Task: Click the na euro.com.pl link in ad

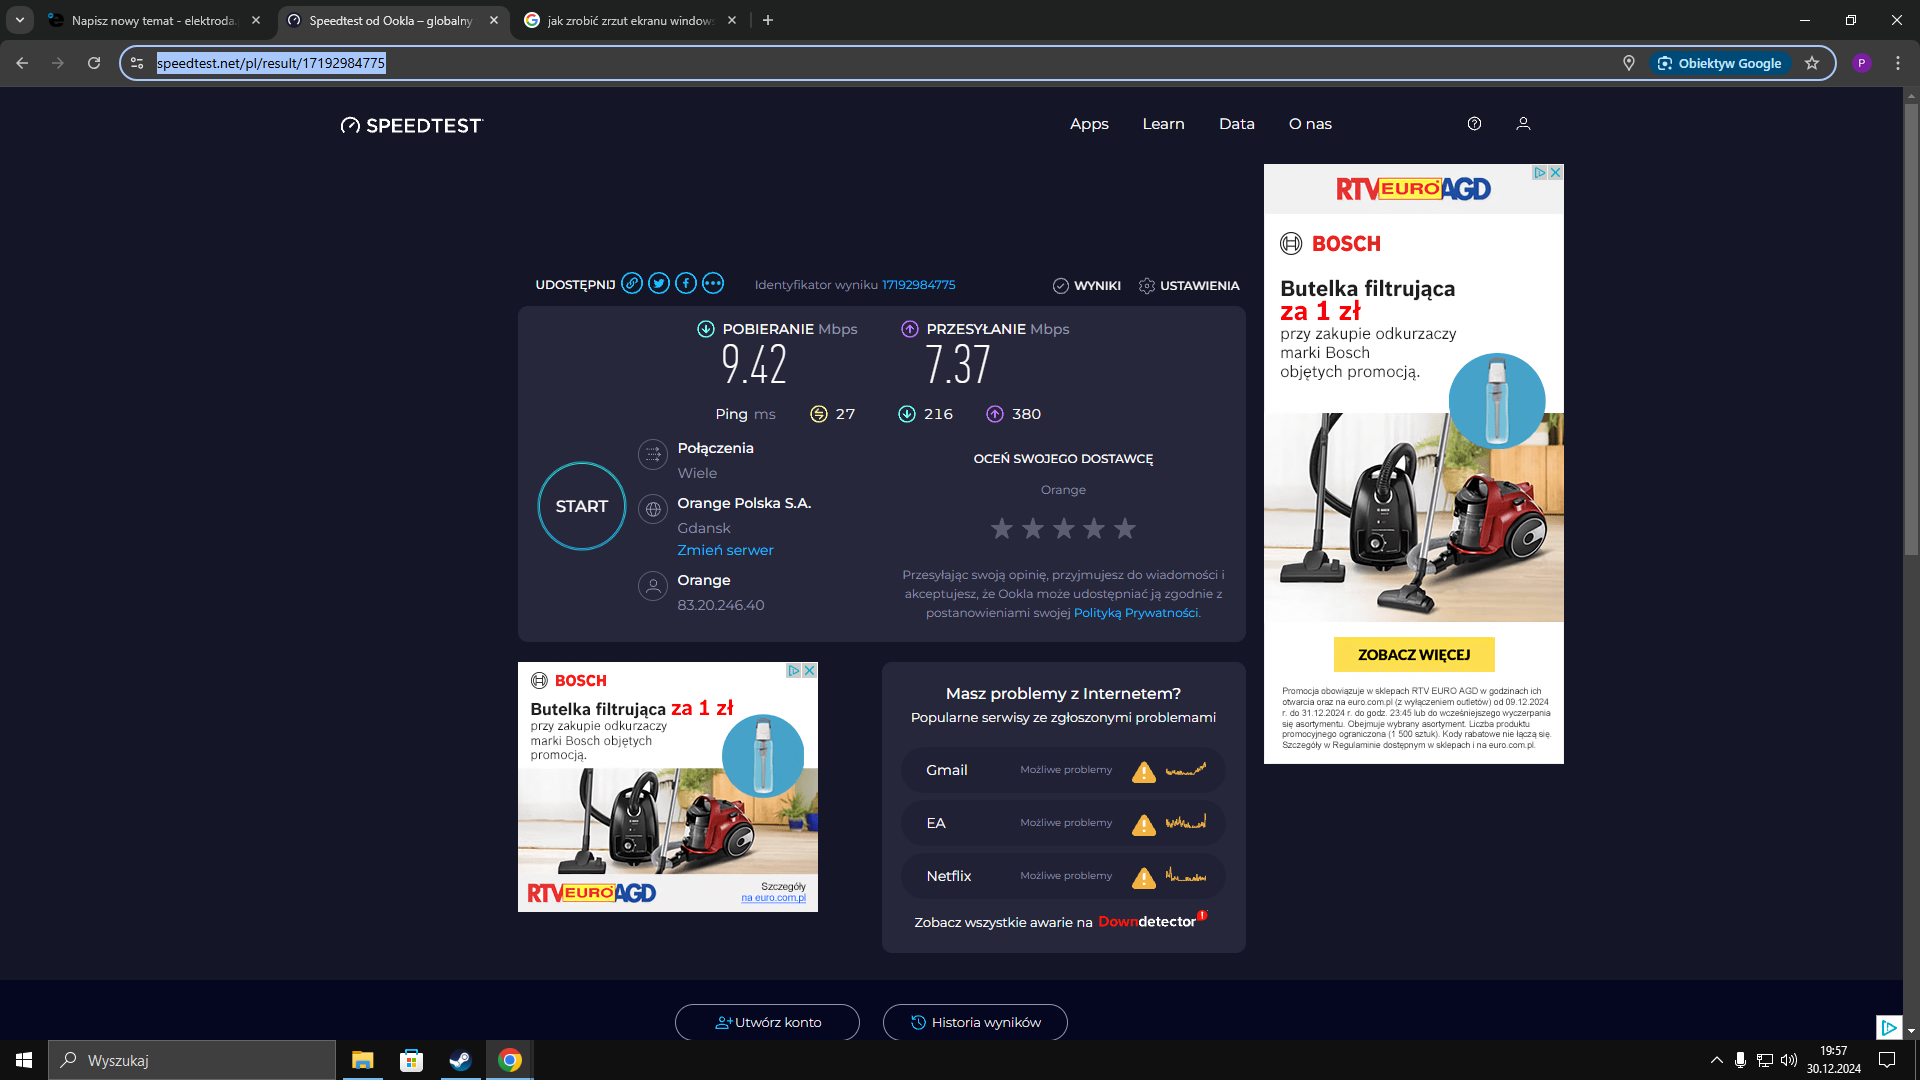Action: tap(773, 898)
